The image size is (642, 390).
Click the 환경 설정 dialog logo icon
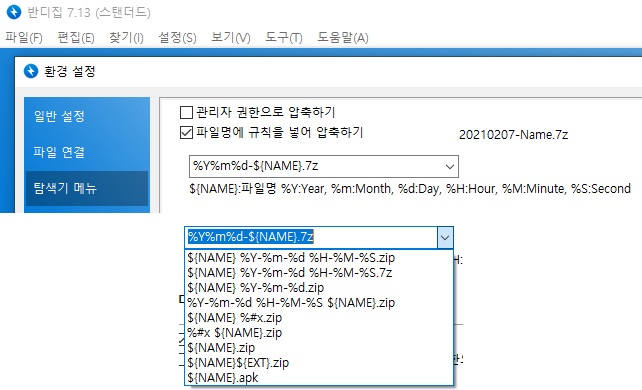pos(31,71)
